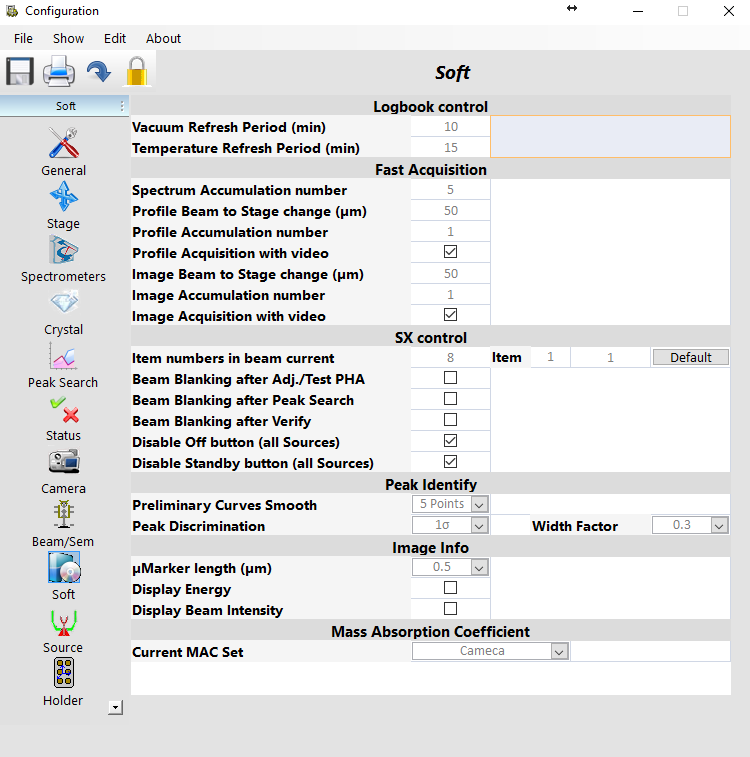Expand the Current MAC Set dropdown
Screen dimensions: 750x757
tap(559, 651)
